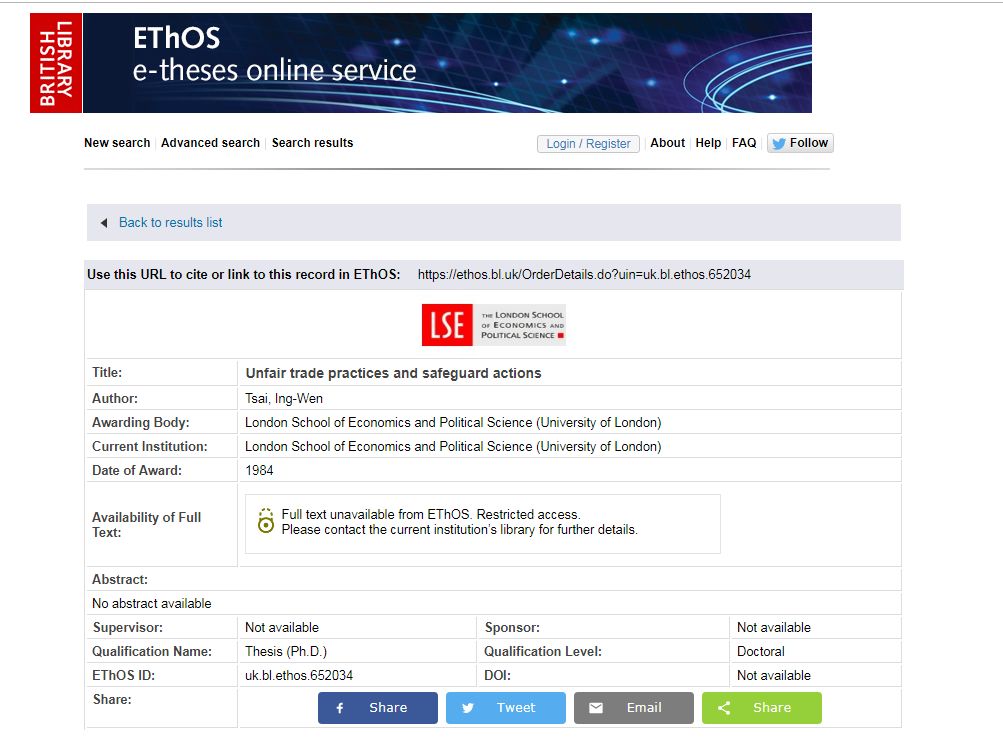This screenshot has width=1003, height=742.
Task: Click the British Library logo
Action: tap(56, 63)
